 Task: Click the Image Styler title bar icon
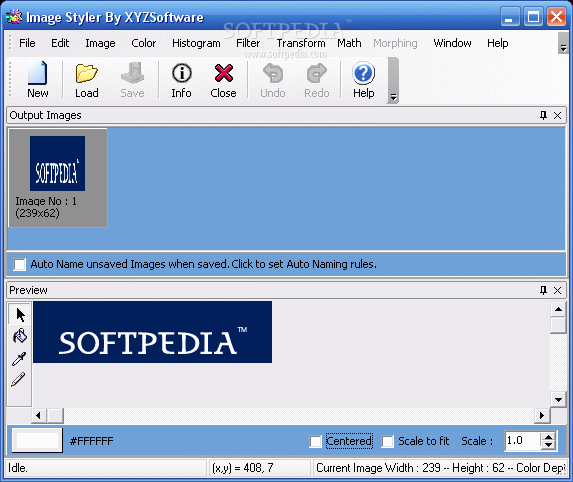(14, 17)
